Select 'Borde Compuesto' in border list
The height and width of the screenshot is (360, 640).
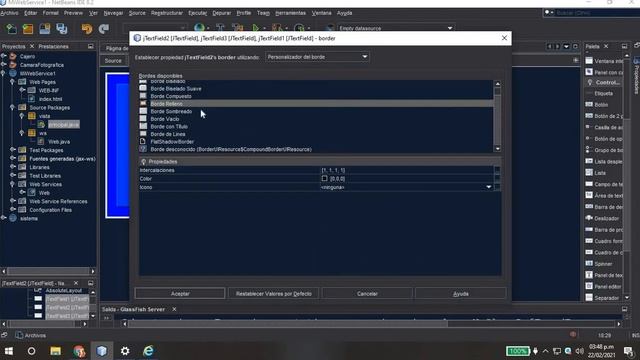(171, 96)
